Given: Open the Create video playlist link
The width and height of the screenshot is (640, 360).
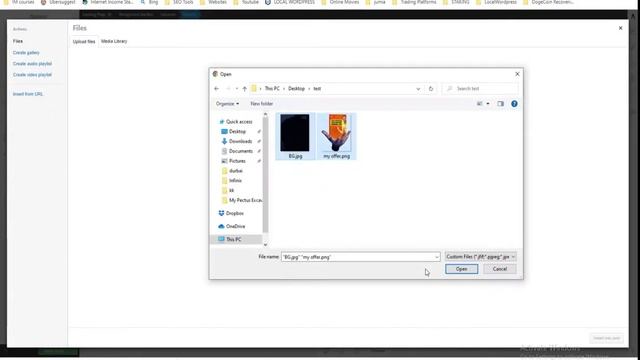Looking at the screenshot, I should tap(32, 75).
